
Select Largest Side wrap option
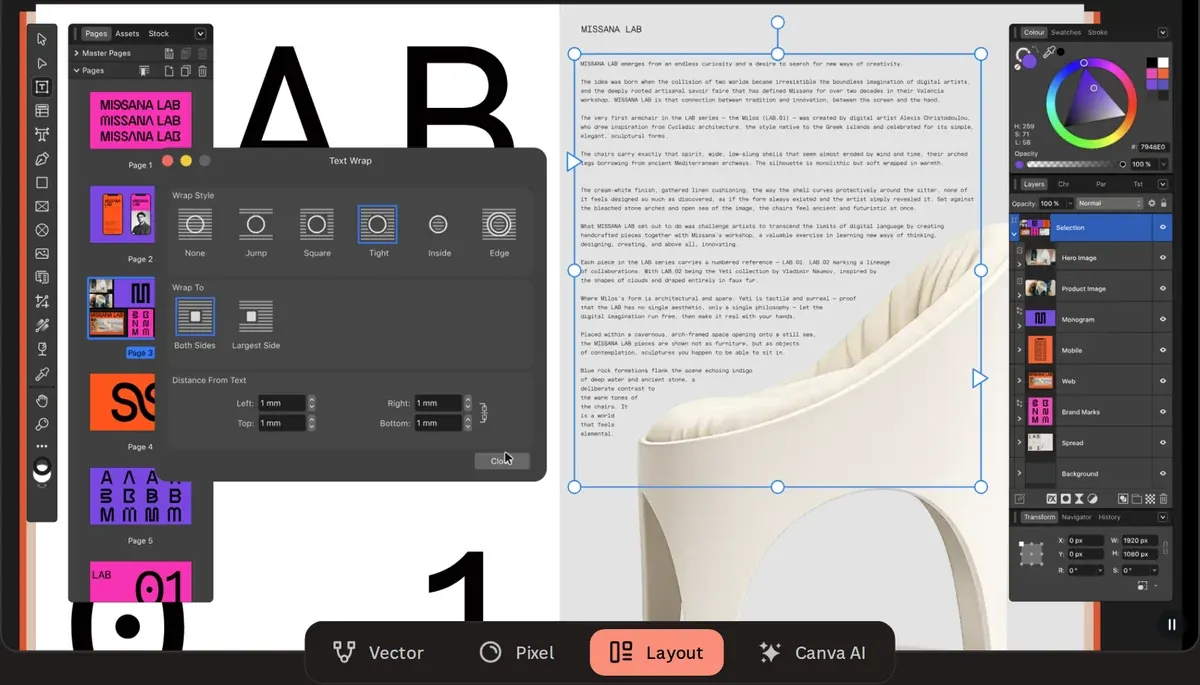tap(256, 317)
